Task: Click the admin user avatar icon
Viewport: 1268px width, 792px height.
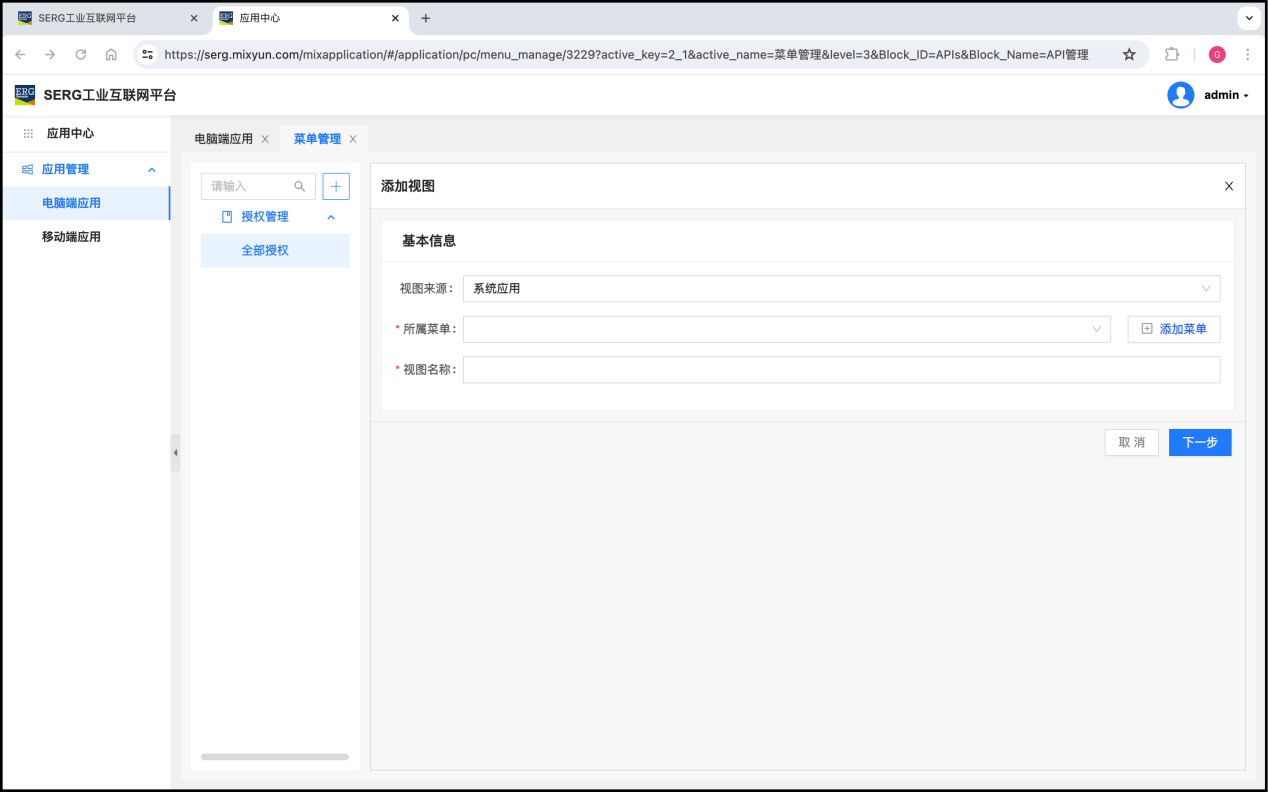Action: point(1180,95)
